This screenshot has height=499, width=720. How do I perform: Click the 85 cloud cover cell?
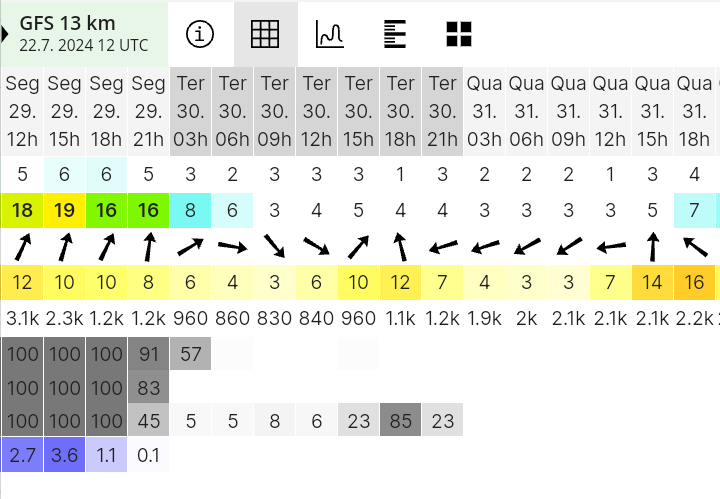pos(400,420)
